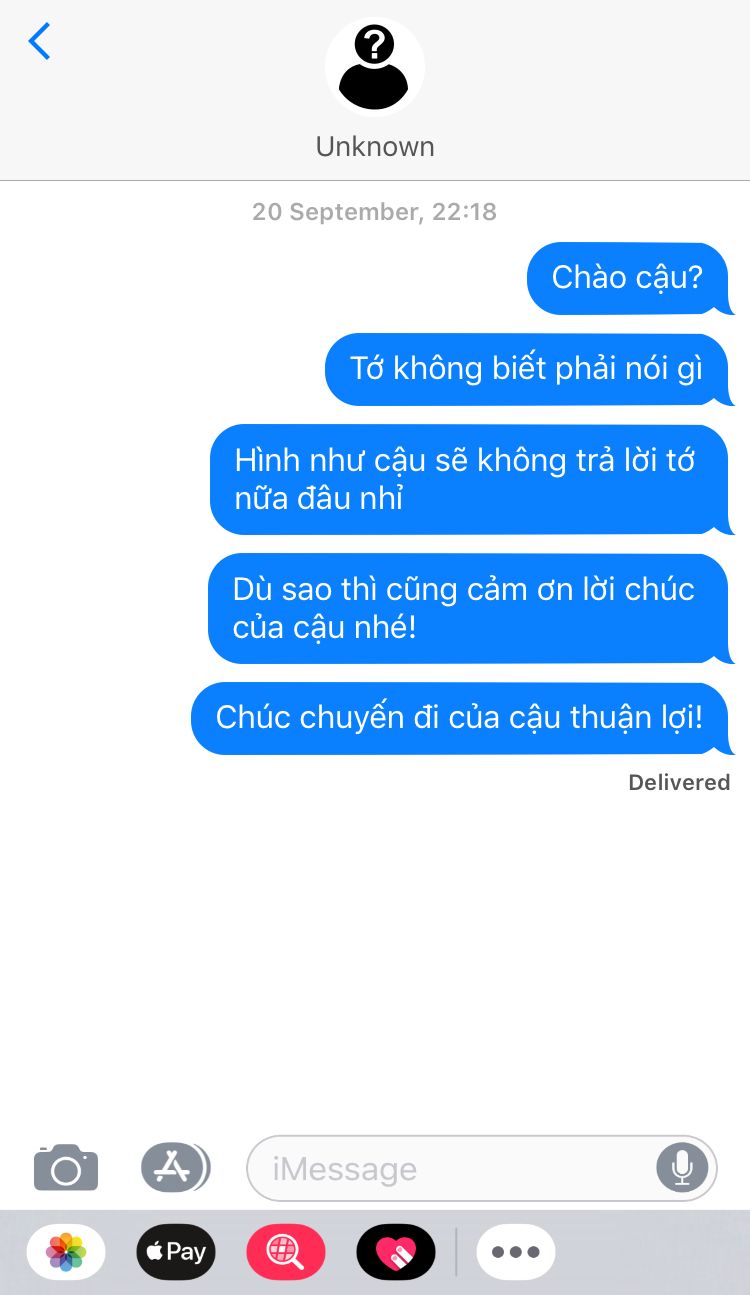
Task: Open Apple Pay in app strip
Action: click(x=176, y=1251)
